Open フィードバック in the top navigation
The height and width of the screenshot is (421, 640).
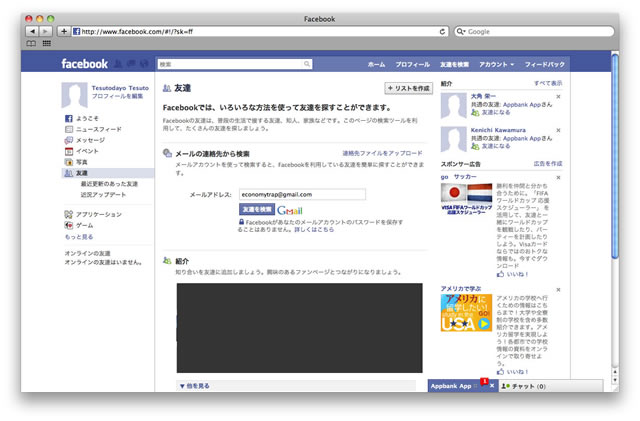tap(544, 65)
